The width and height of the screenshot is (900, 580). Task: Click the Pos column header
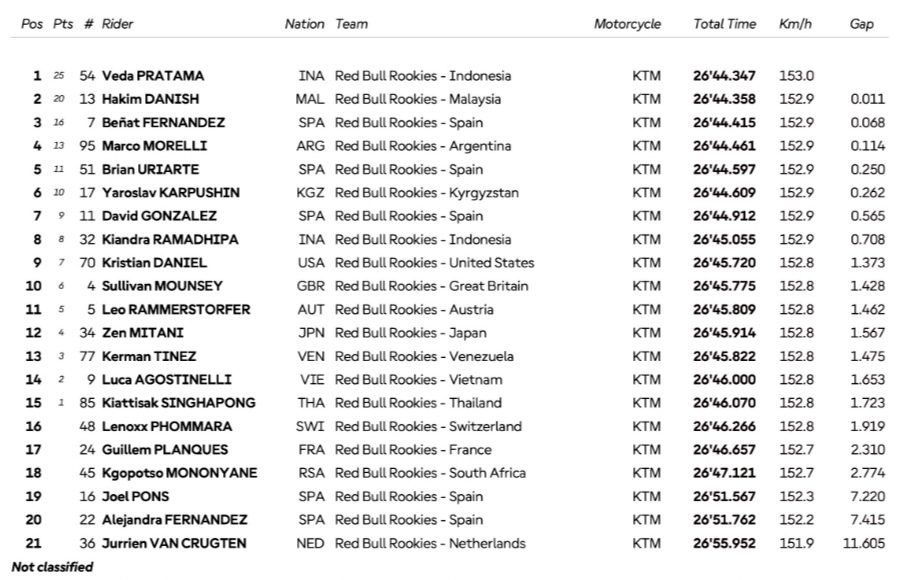[x=32, y=24]
